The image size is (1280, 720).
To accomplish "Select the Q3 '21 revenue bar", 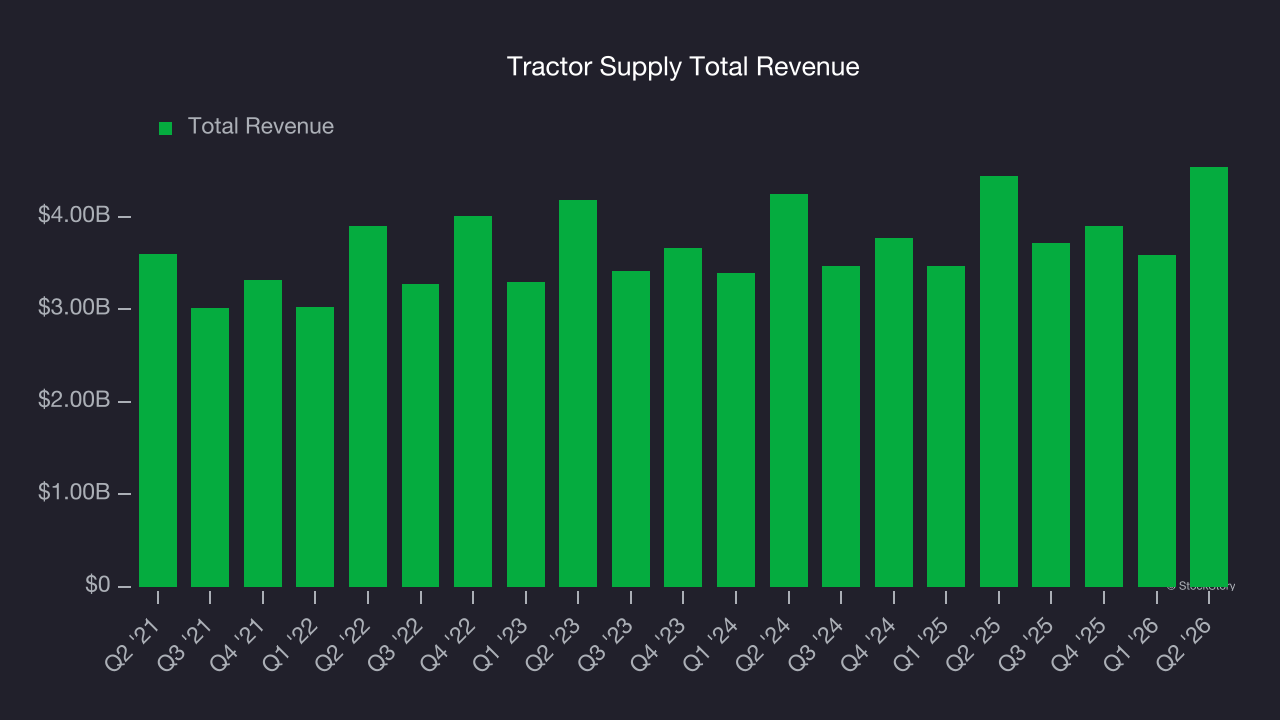I will click(210, 447).
